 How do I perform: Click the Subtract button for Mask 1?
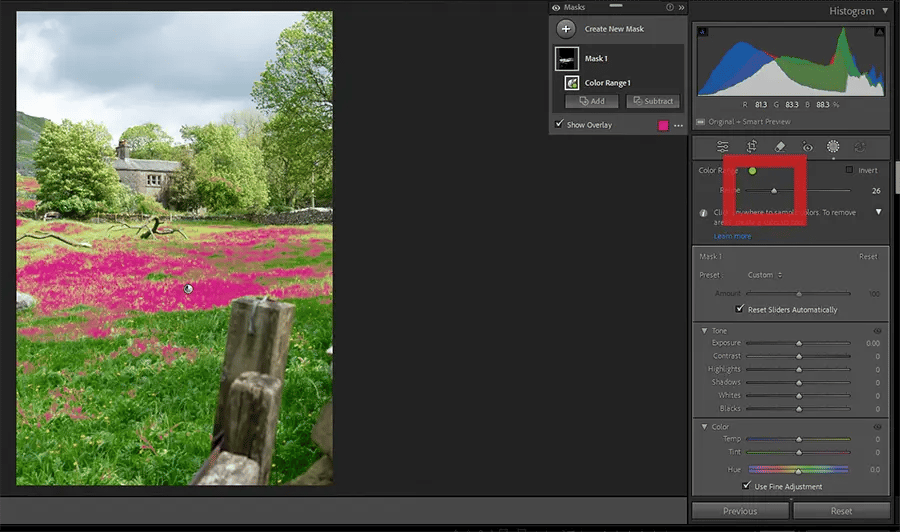point(653,101)
